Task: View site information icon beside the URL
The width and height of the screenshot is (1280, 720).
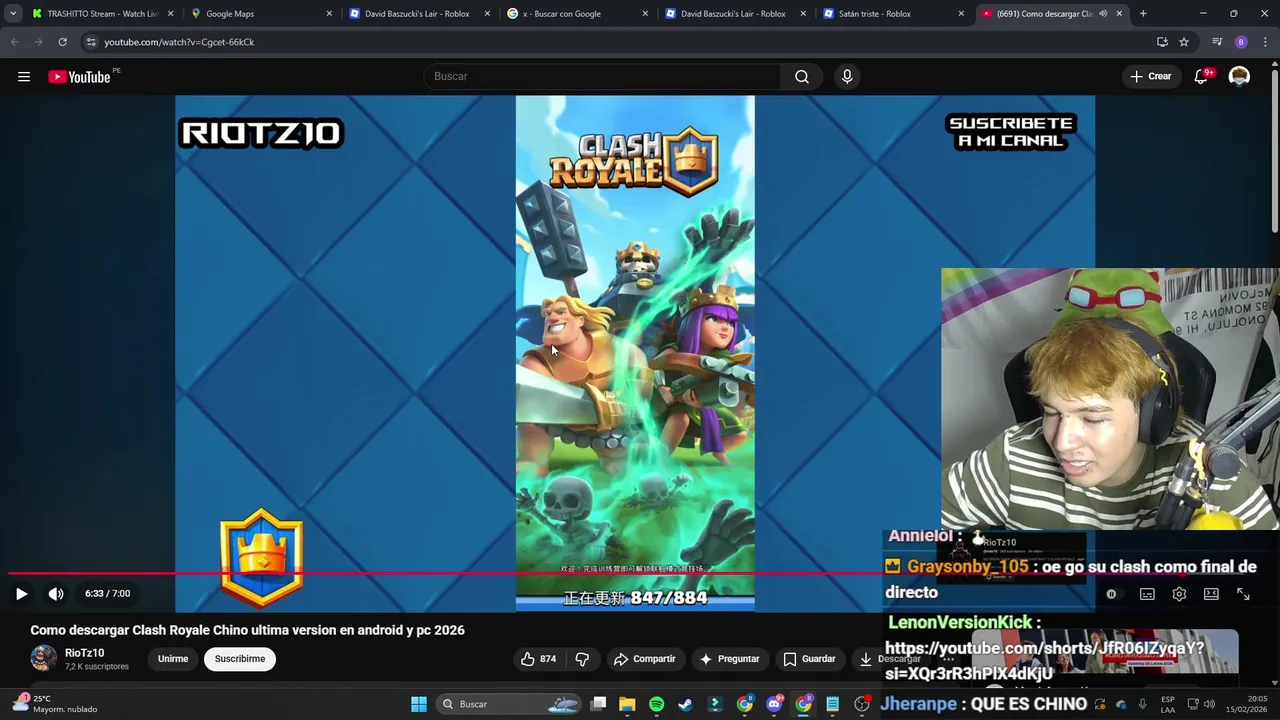Action: click(x=91, y=42)
